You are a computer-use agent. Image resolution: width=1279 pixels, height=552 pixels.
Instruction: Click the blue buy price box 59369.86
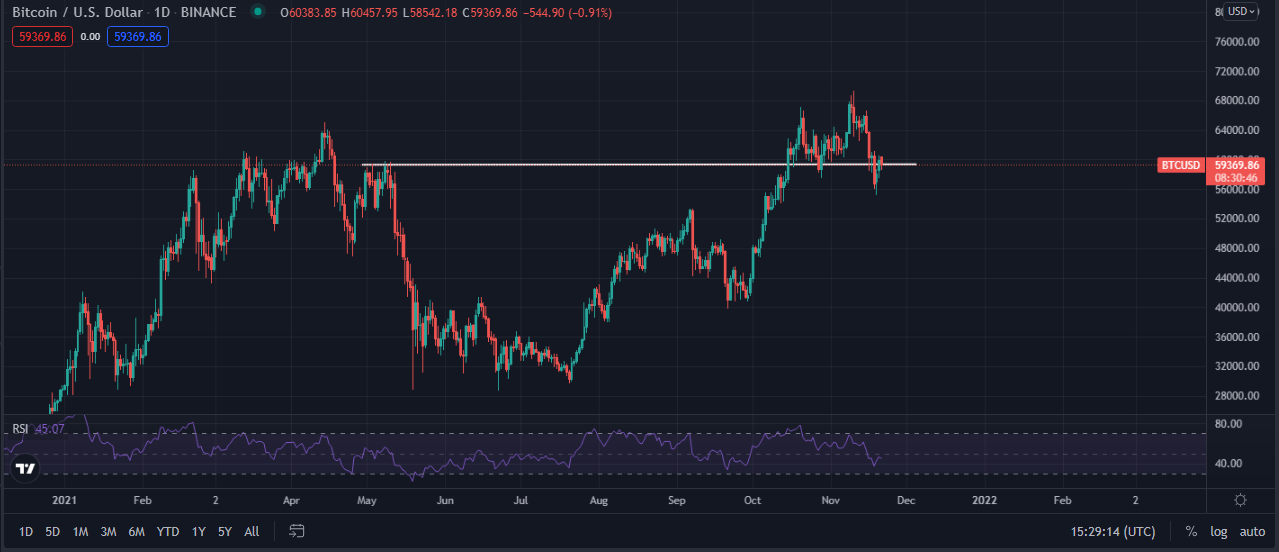pyautogui.click(x=139, y=36)
